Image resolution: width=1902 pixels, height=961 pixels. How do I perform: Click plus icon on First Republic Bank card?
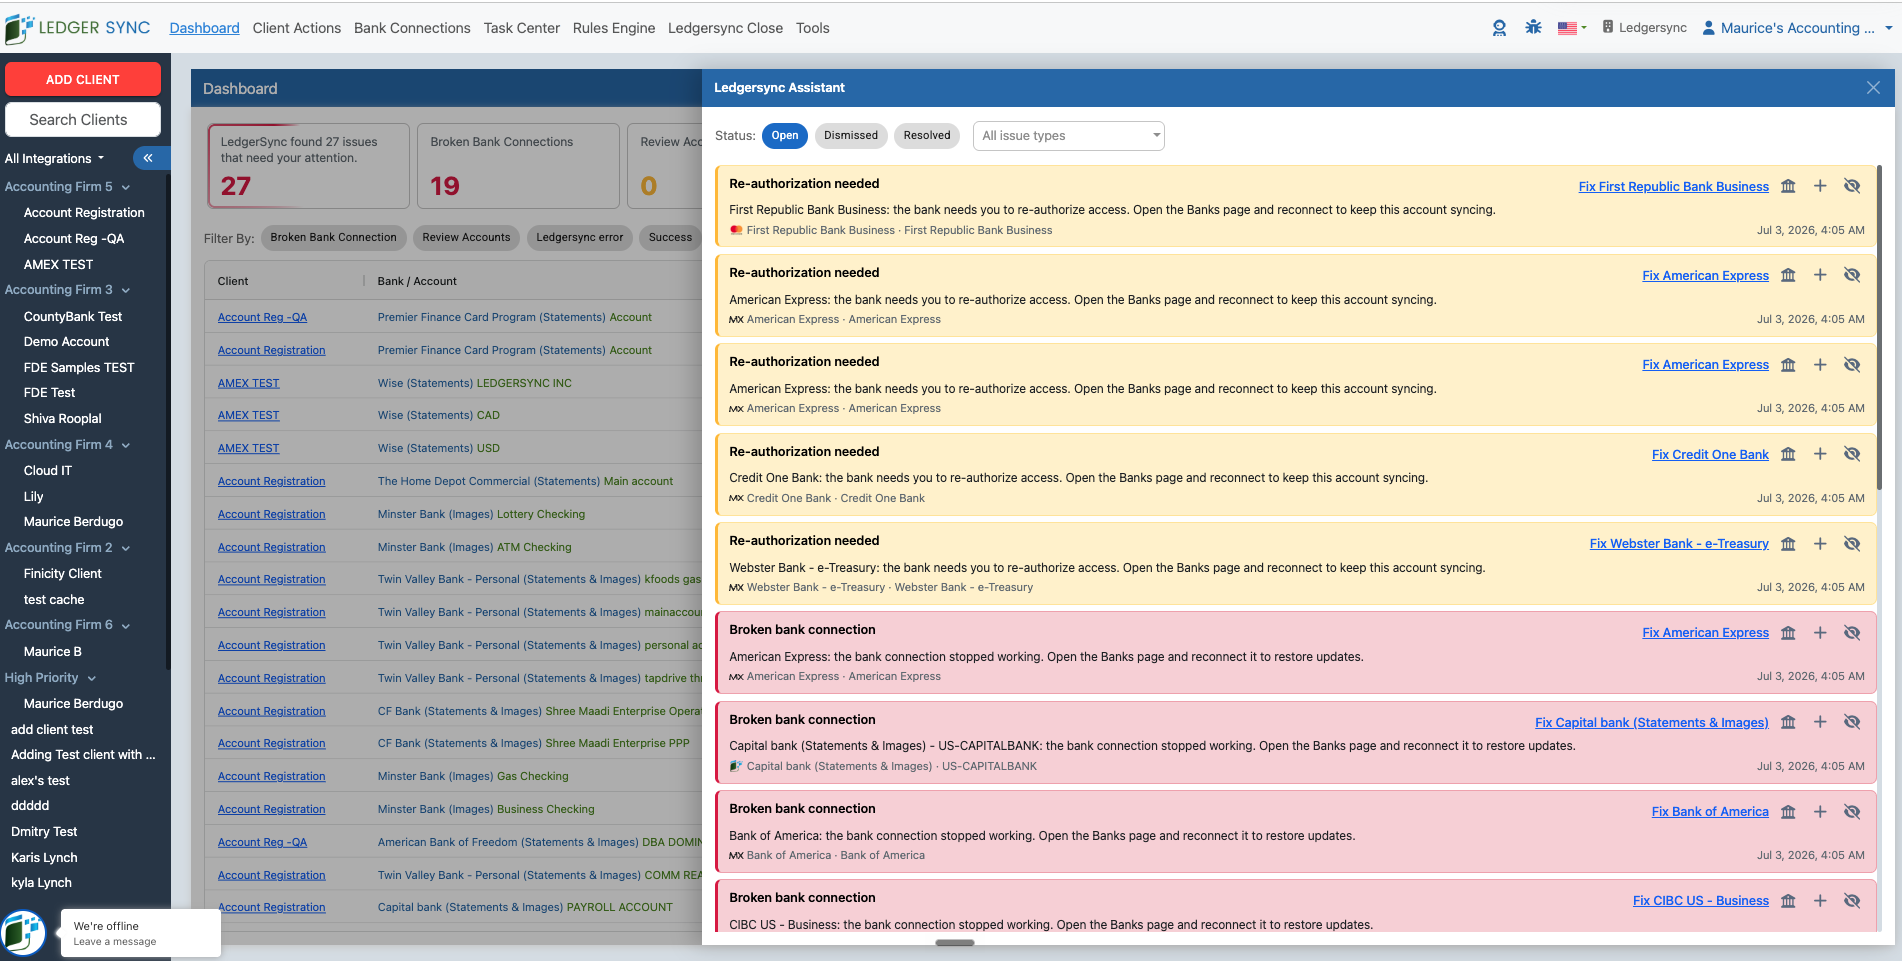[1820, 186]
